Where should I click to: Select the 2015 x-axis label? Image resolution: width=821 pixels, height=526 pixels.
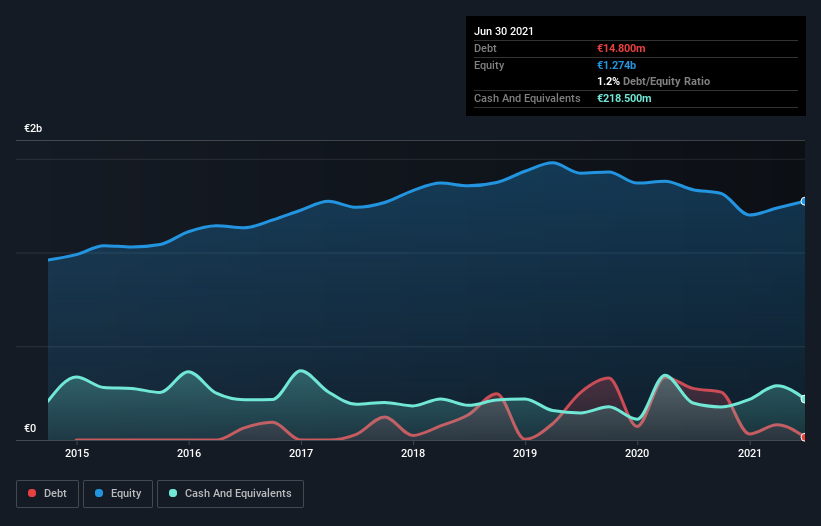coord(77,454)
